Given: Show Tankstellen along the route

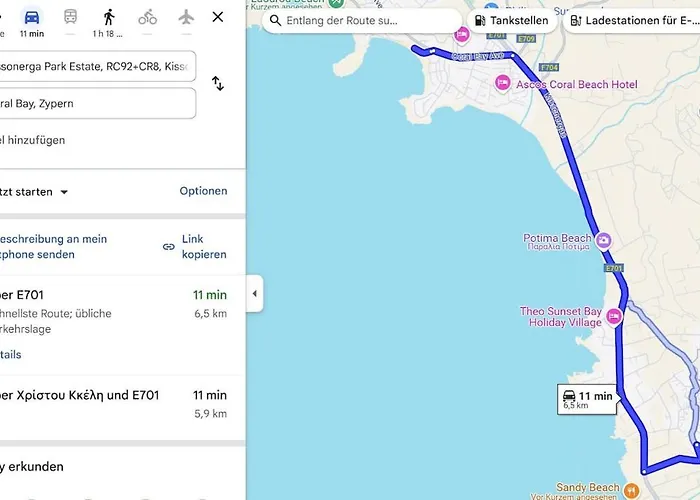Looking at the screenshot, I should pyautogui.click(x=510, y=20).
